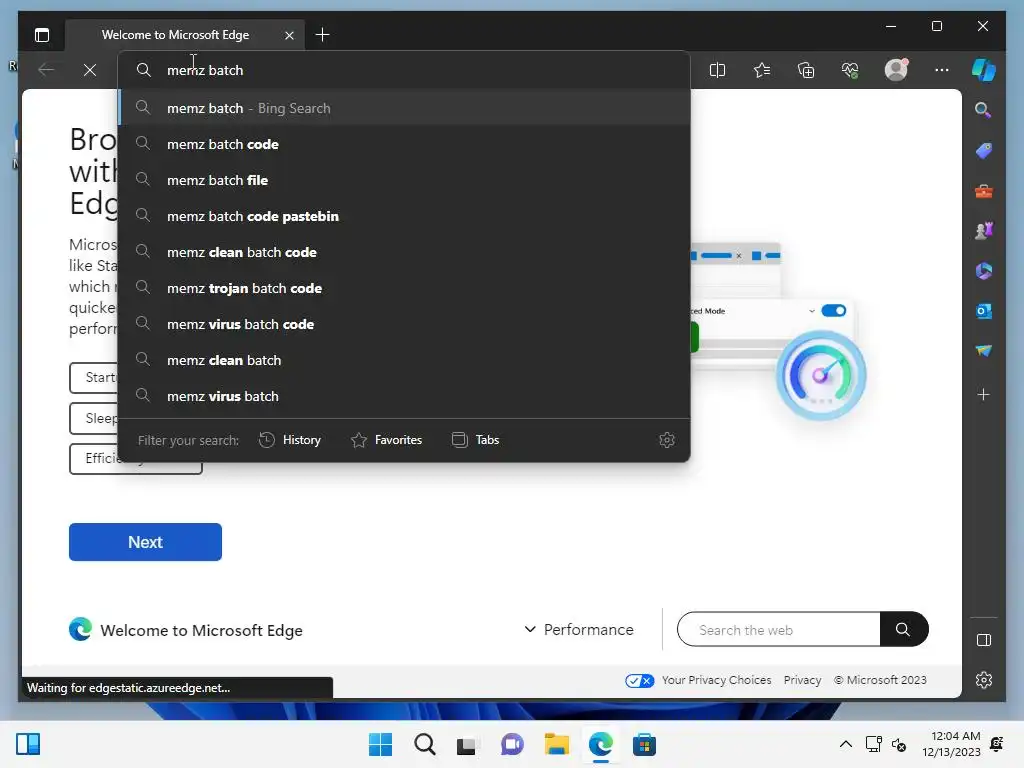
Task: Open File Explorer from taskbar
Action: coord(556,744)
